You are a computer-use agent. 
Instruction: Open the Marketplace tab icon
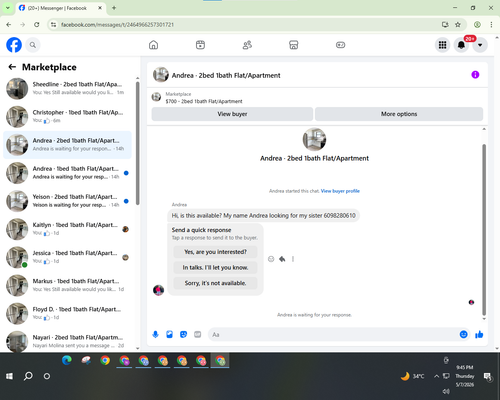294,45
